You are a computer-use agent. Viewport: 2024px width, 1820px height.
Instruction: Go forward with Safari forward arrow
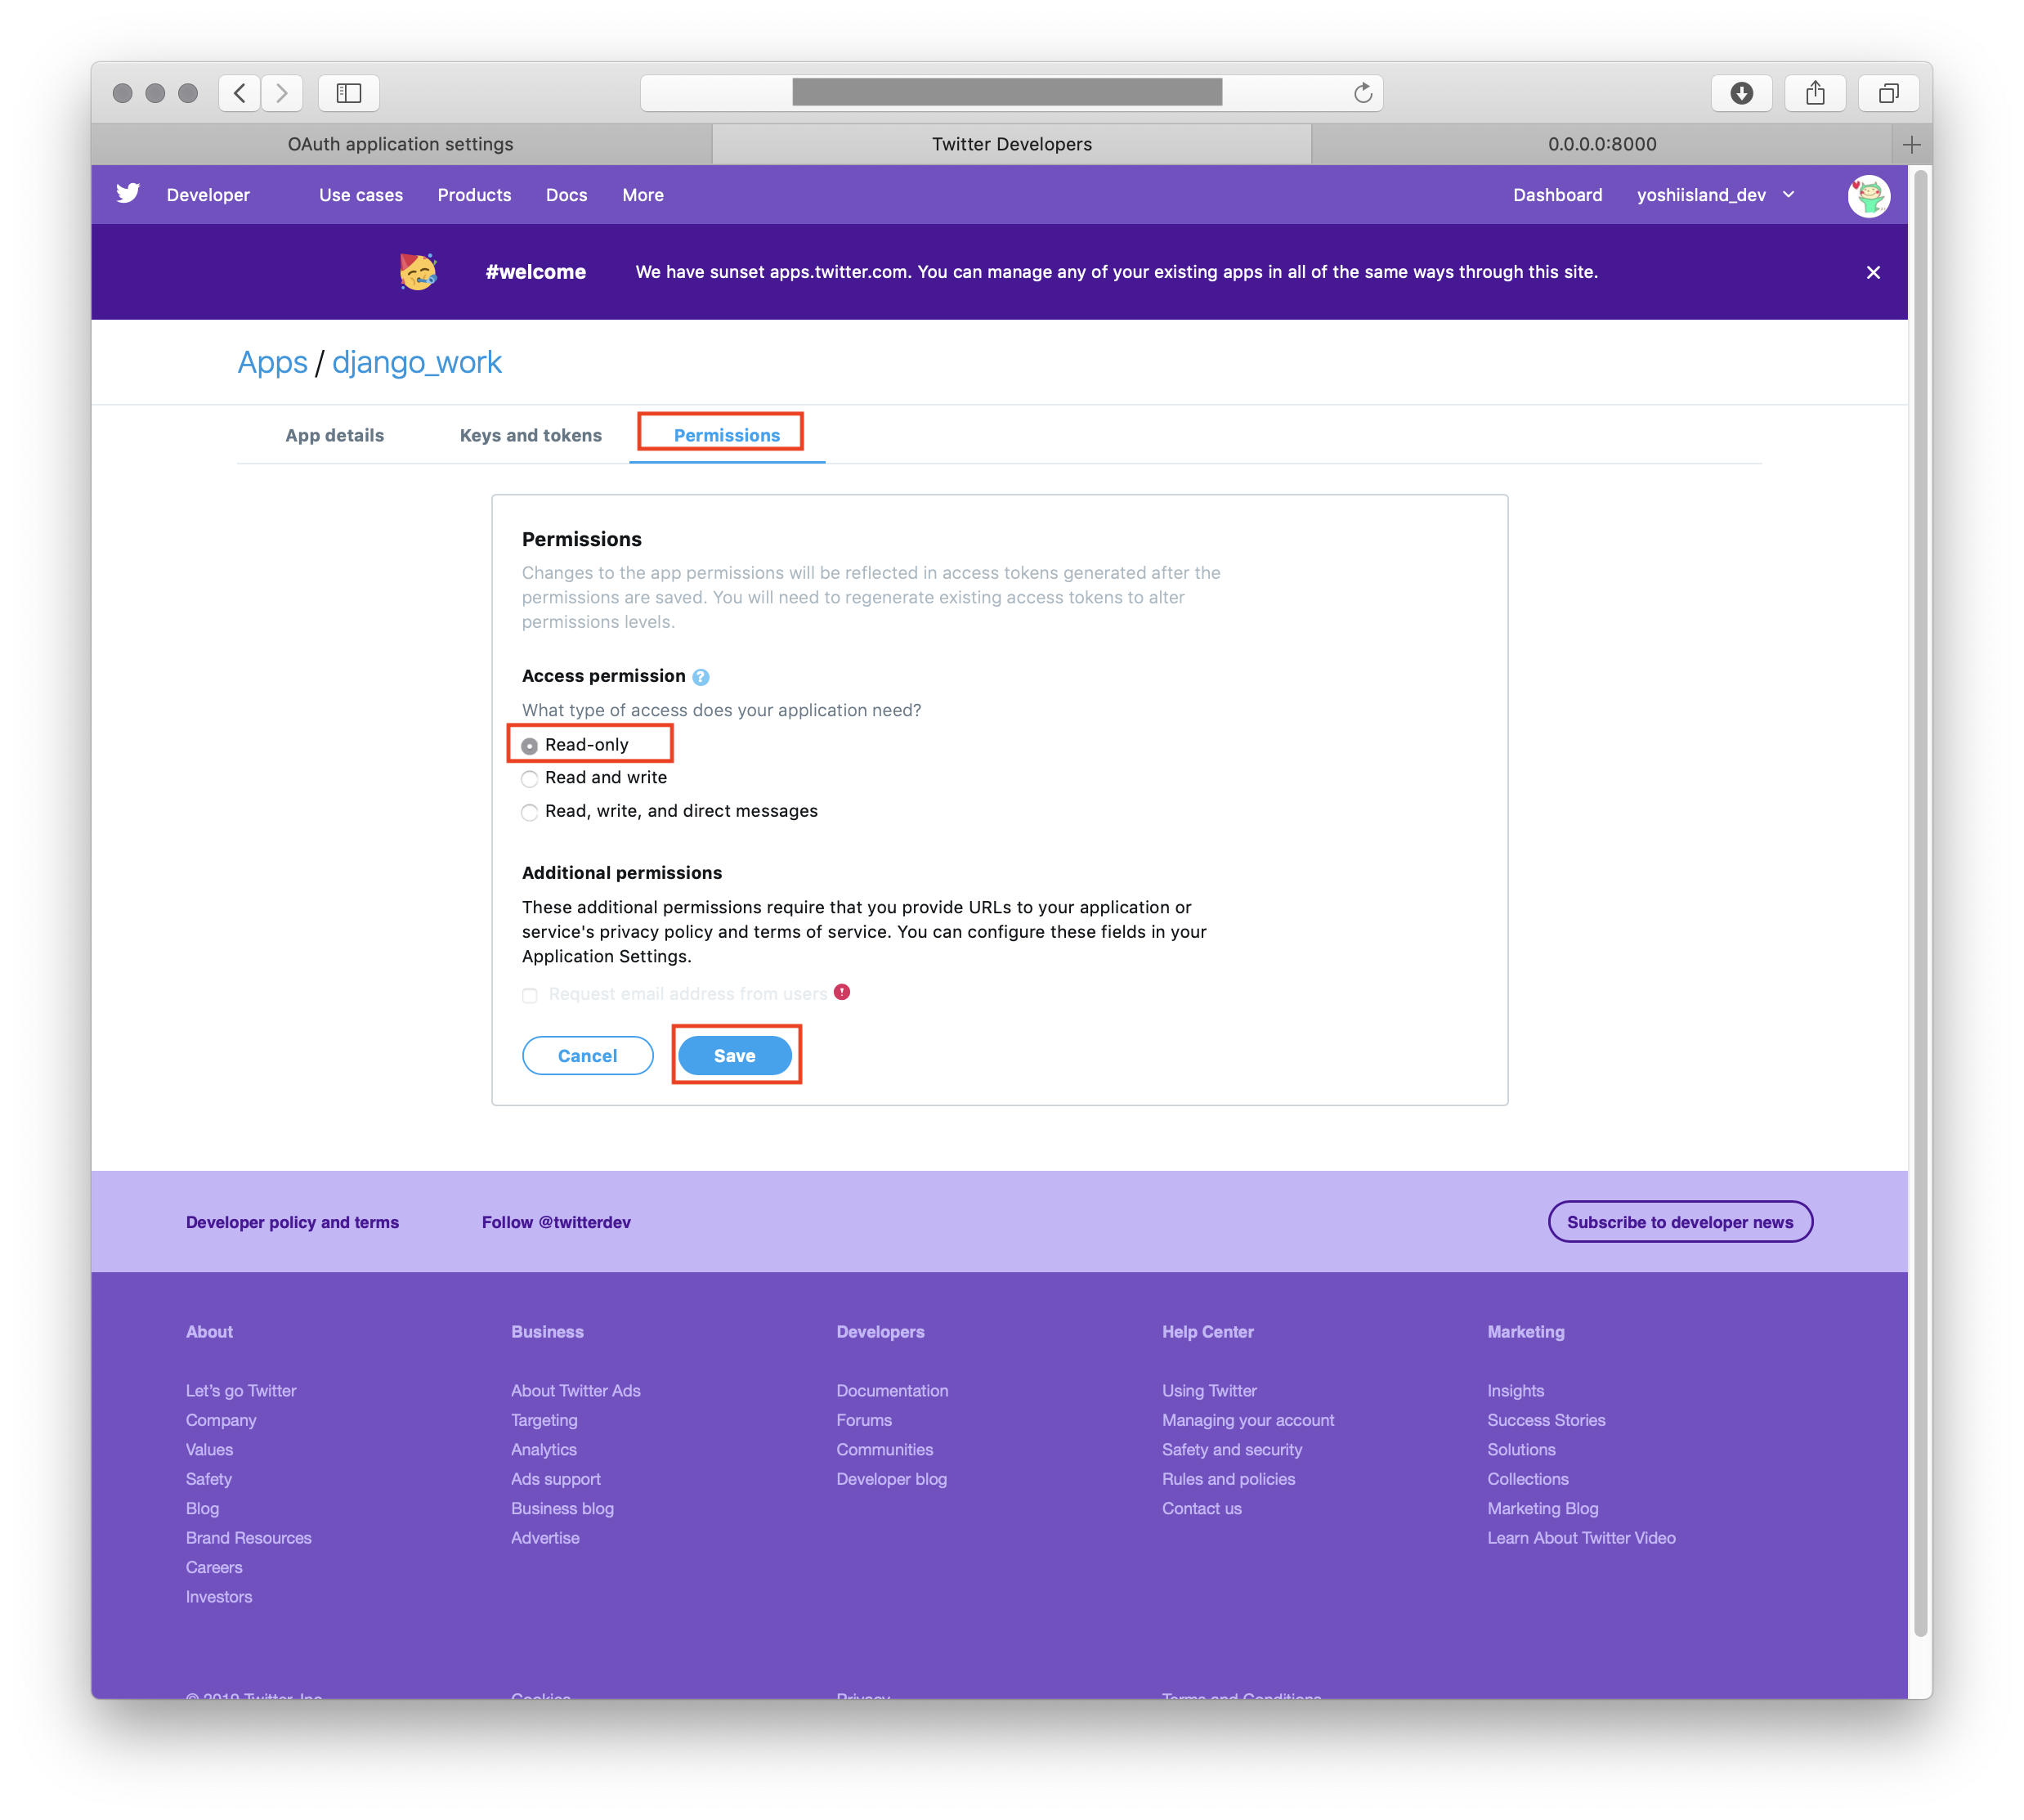[282, 93]
